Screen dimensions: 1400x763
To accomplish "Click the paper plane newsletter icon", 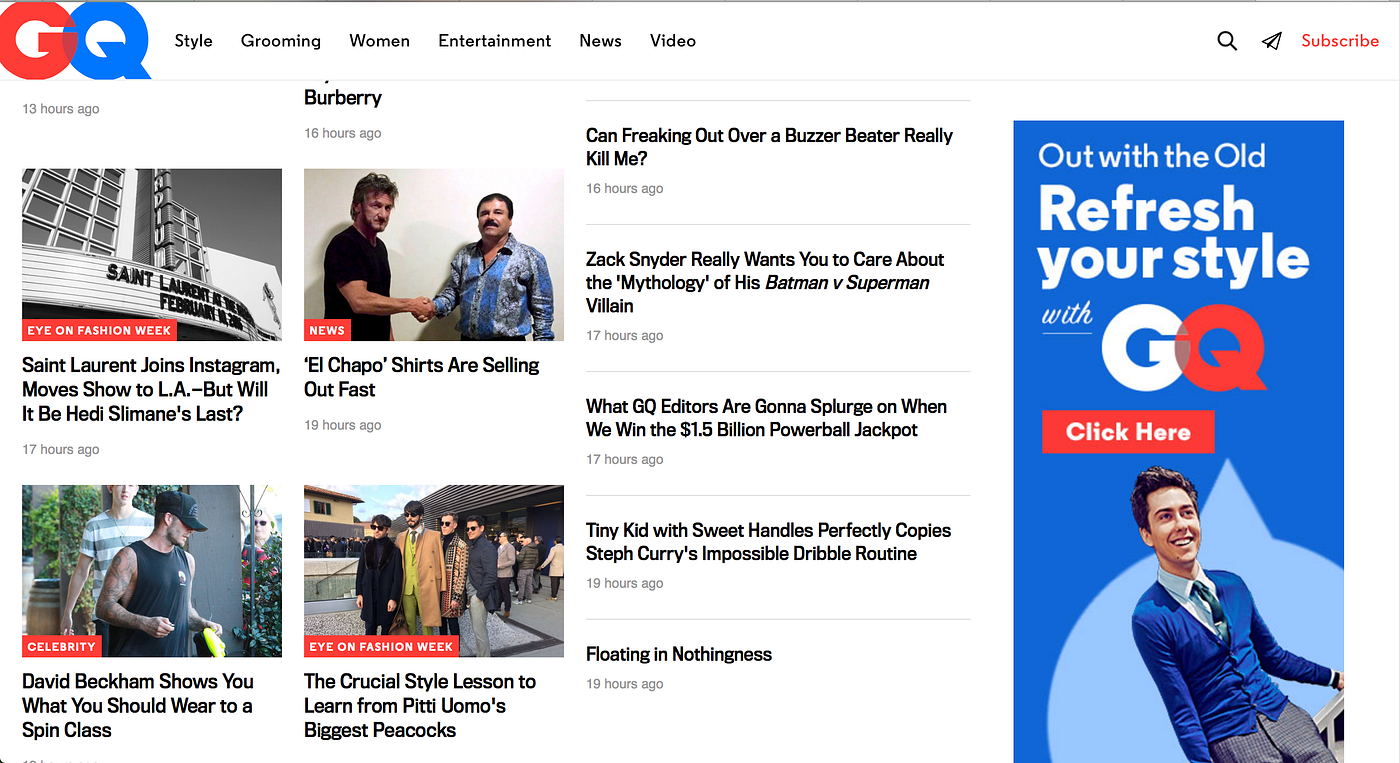I will tap(1271, 41).
